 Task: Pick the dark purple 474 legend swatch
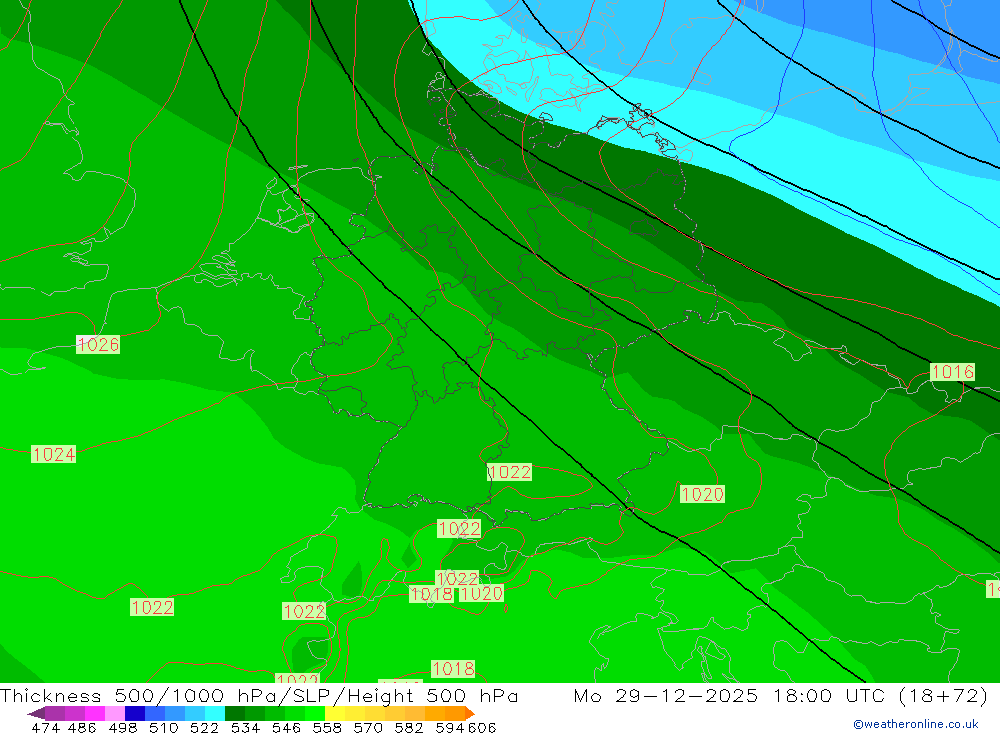pos(54,713)
